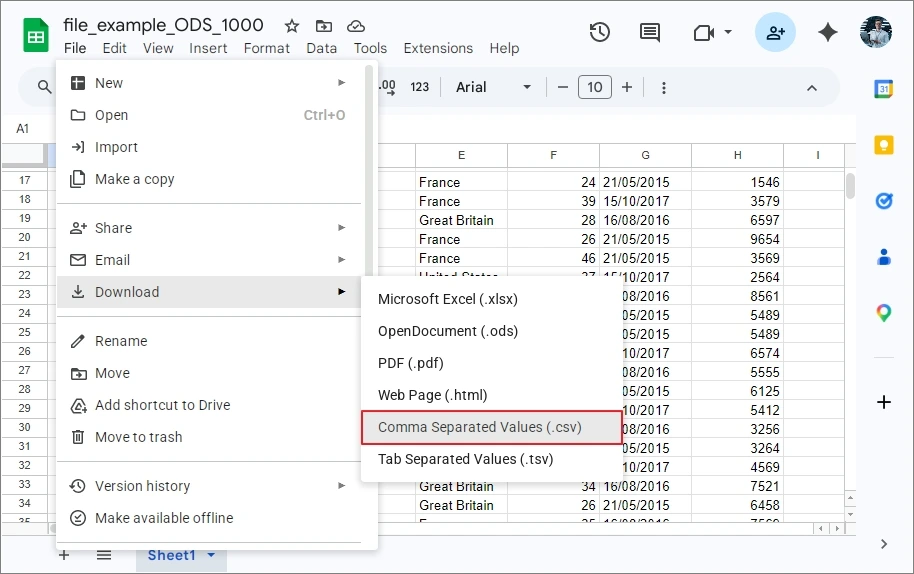Decrease font size with minus button

click(x=563, y=87)
